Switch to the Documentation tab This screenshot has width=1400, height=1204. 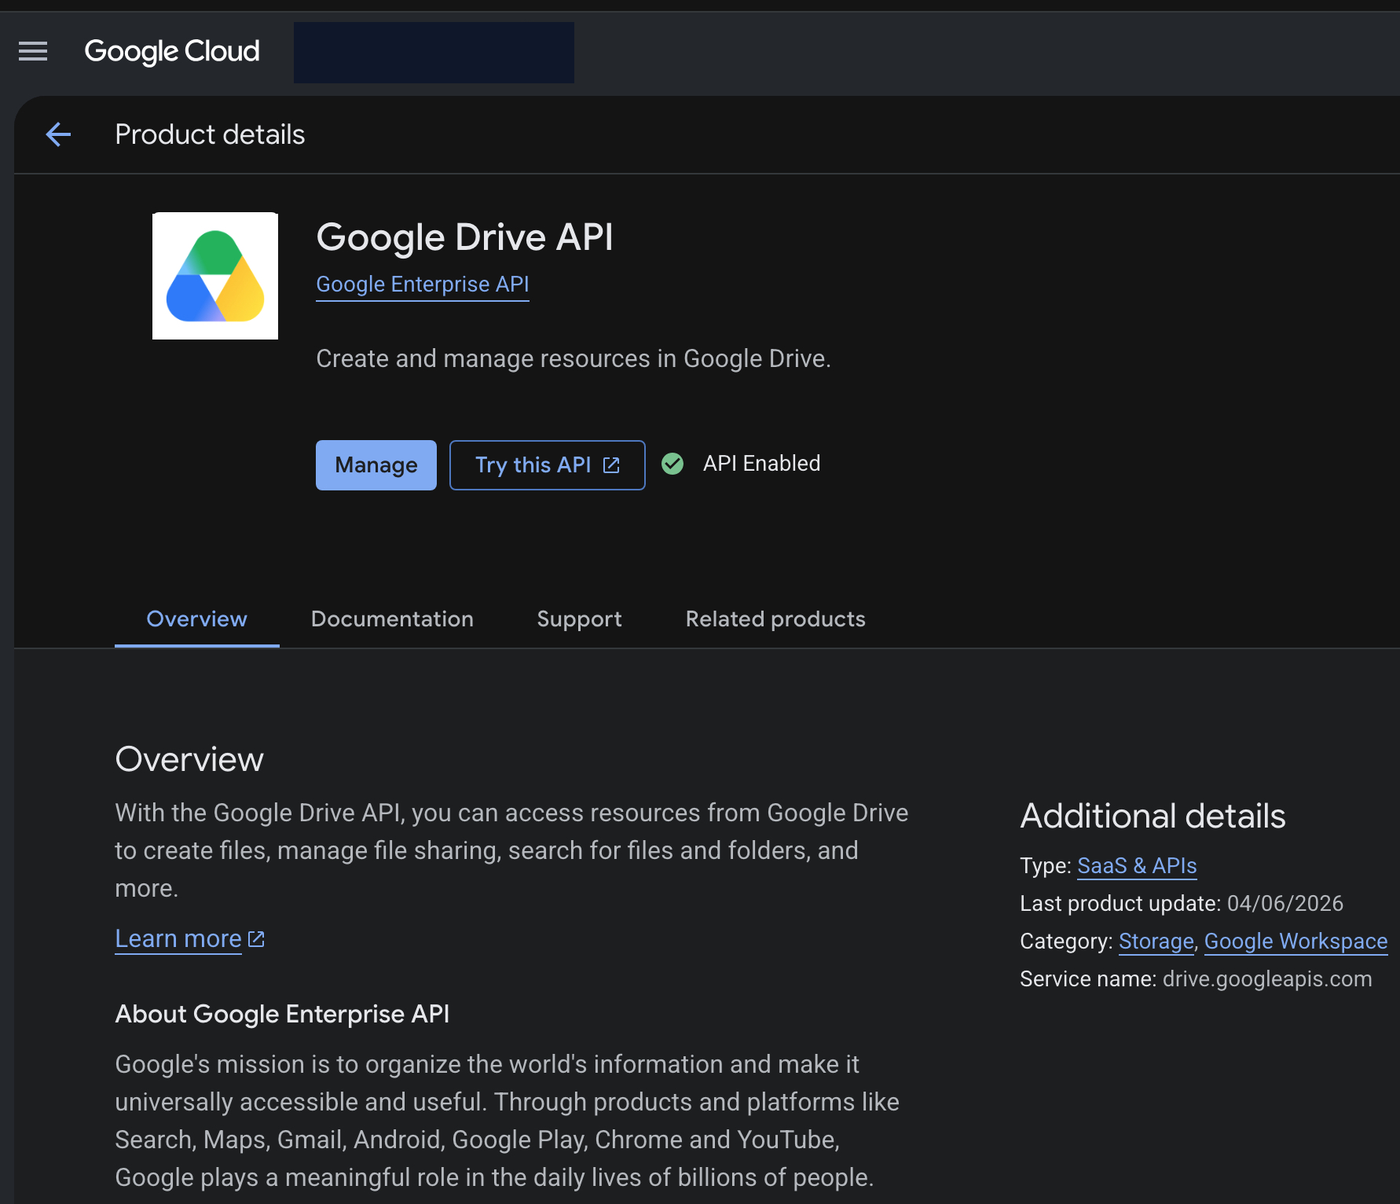(392, 619)
